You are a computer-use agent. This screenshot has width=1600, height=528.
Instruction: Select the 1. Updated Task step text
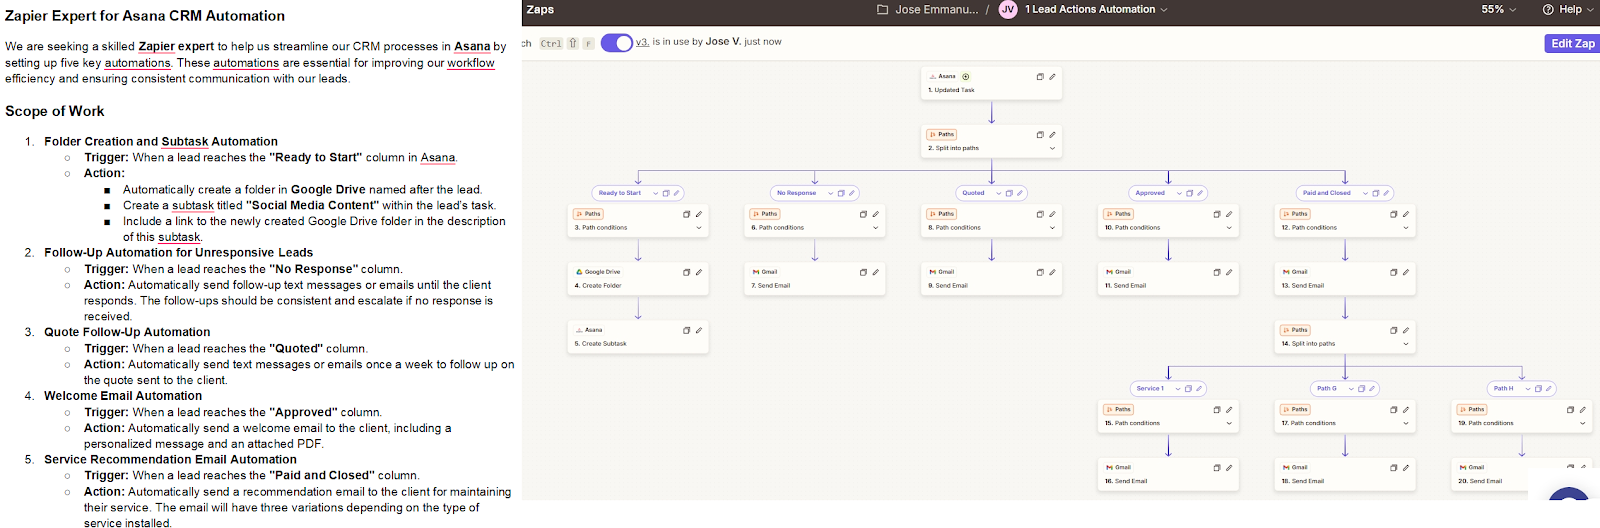(951, 90)
